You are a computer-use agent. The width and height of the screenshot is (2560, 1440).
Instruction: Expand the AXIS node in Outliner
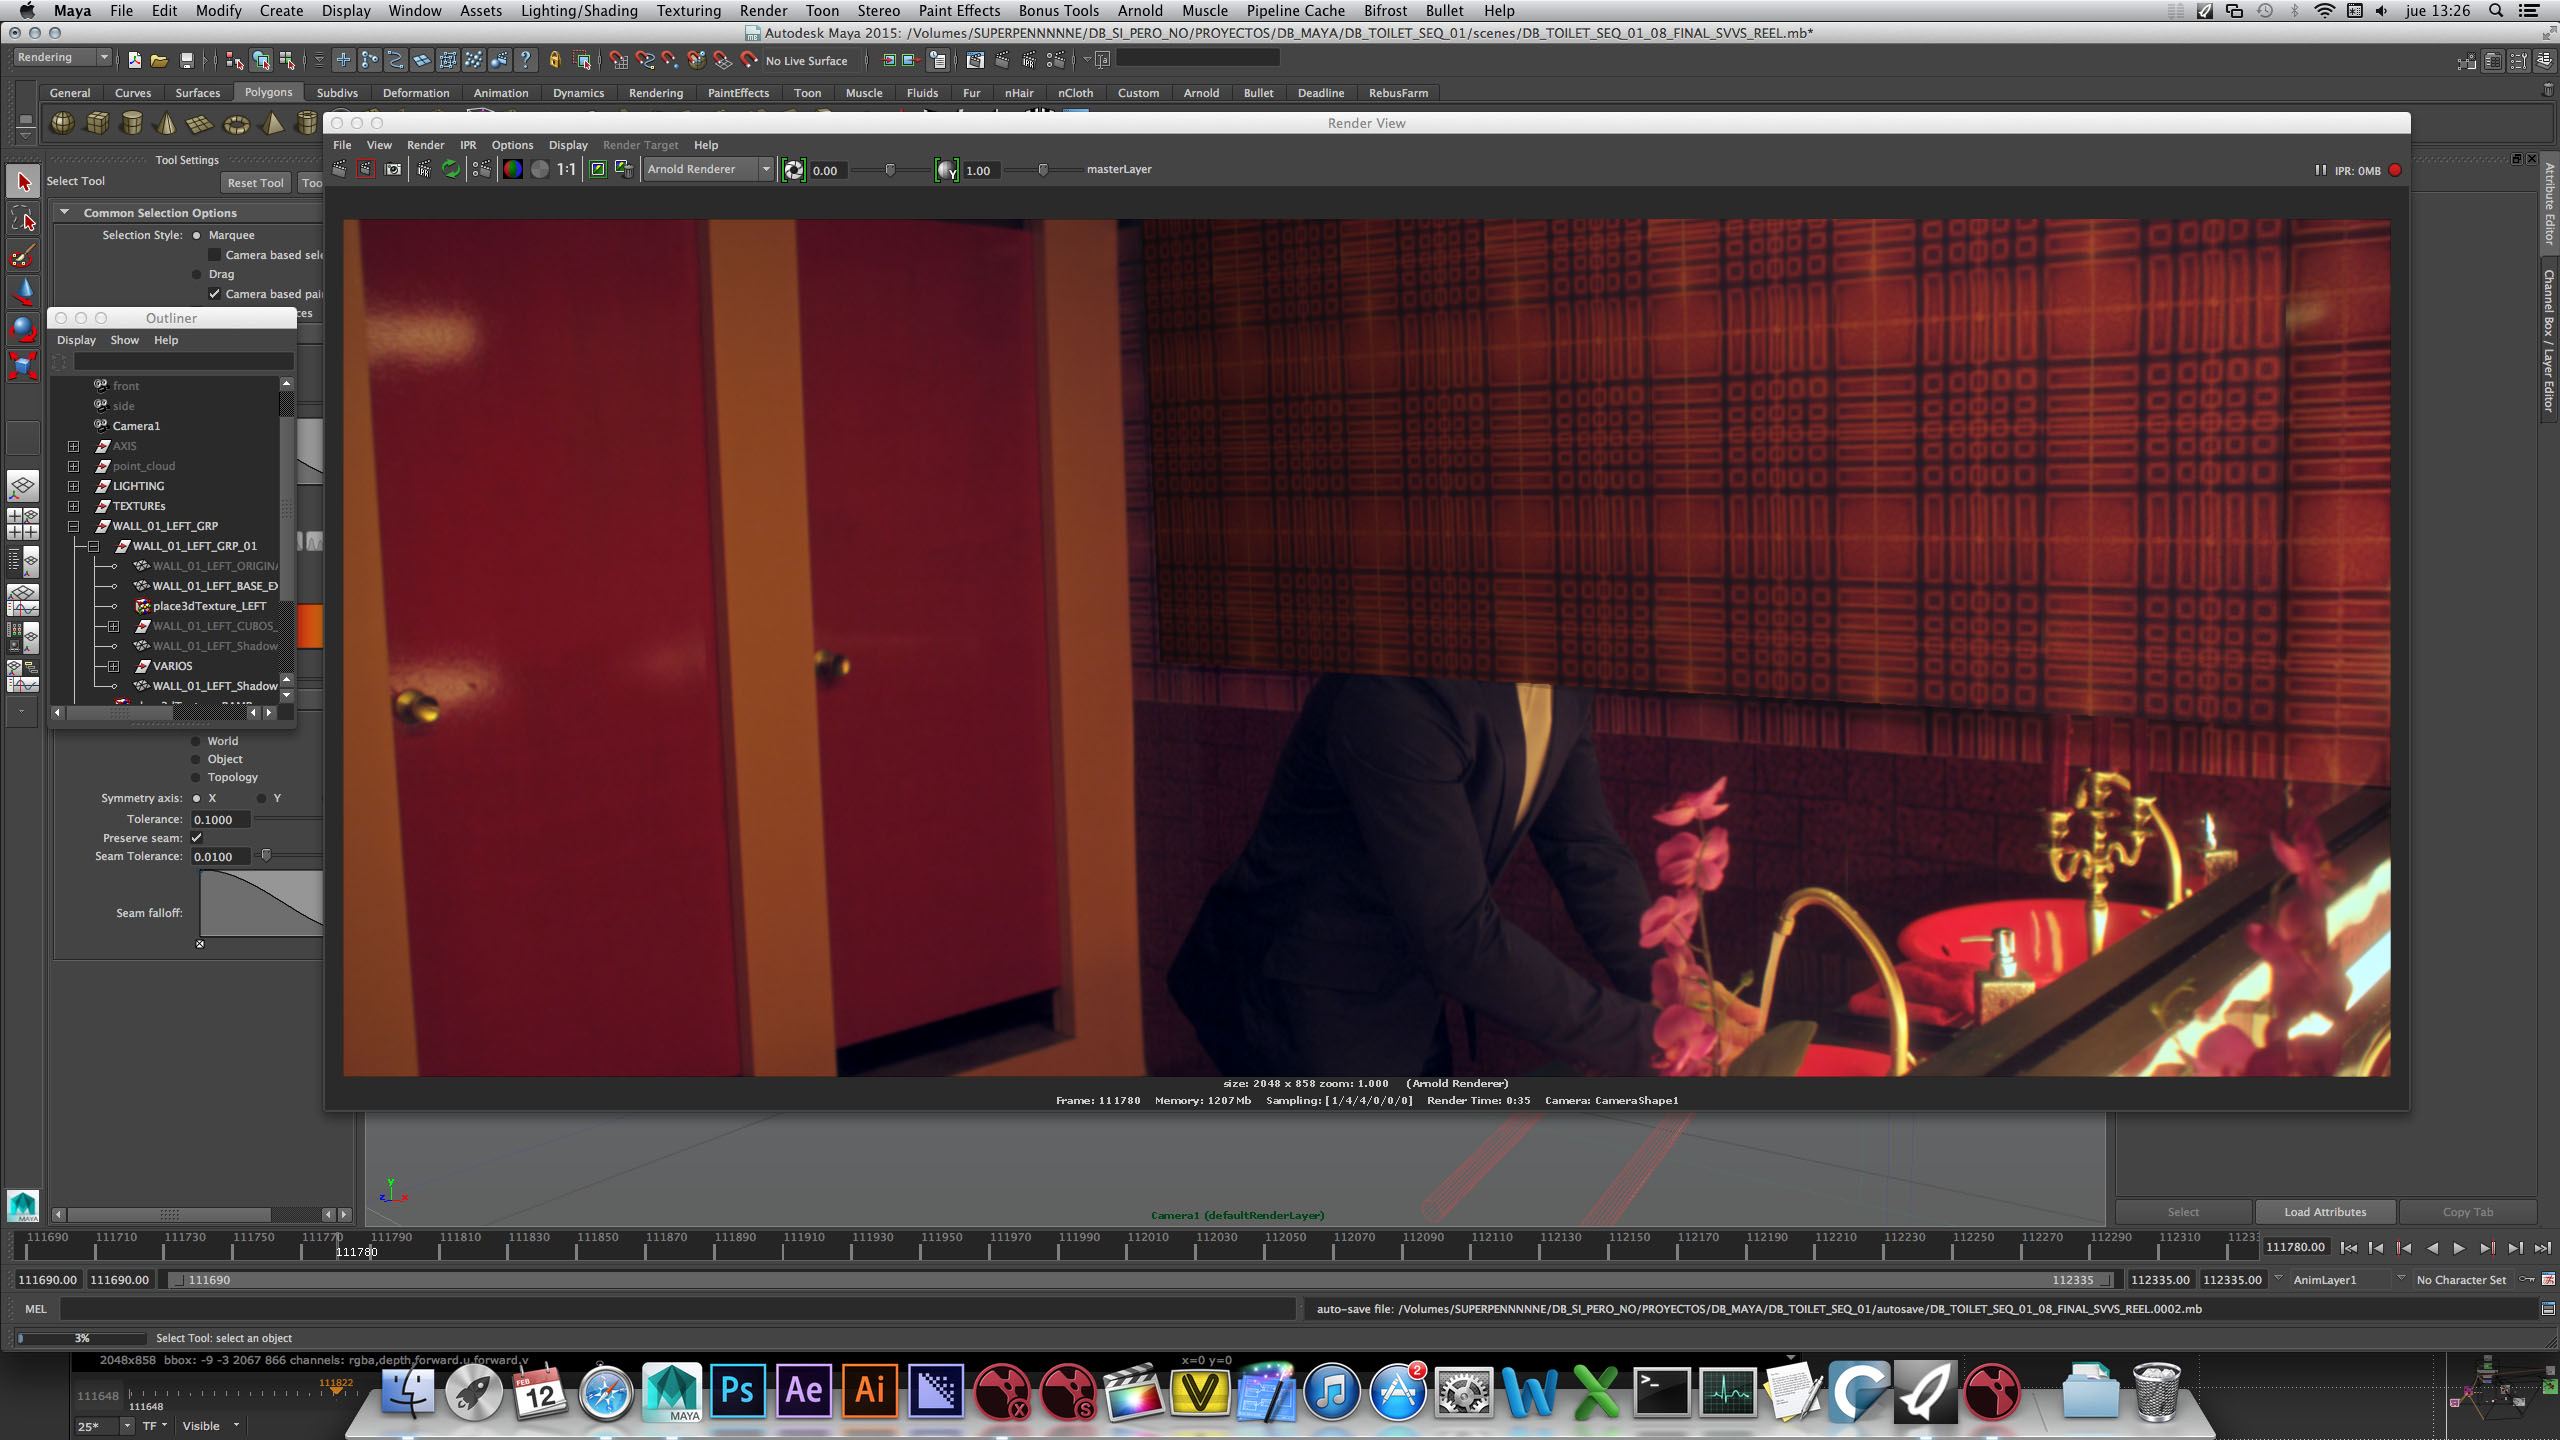coord(73,446)
